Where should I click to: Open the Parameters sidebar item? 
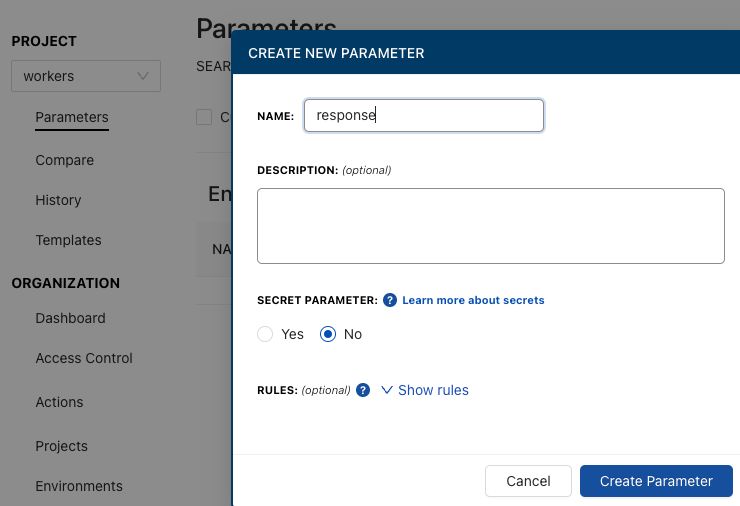tap(72, 117)
